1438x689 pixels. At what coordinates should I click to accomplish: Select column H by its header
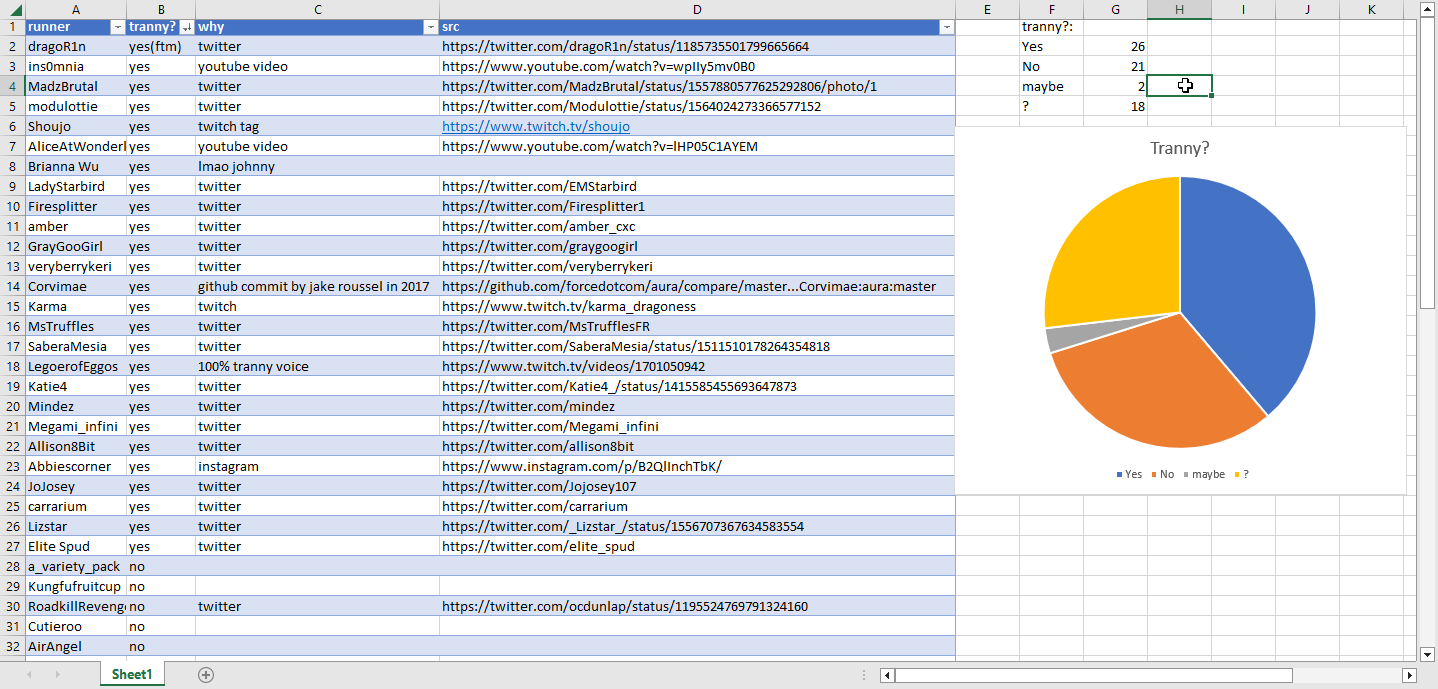point(1179,9)
